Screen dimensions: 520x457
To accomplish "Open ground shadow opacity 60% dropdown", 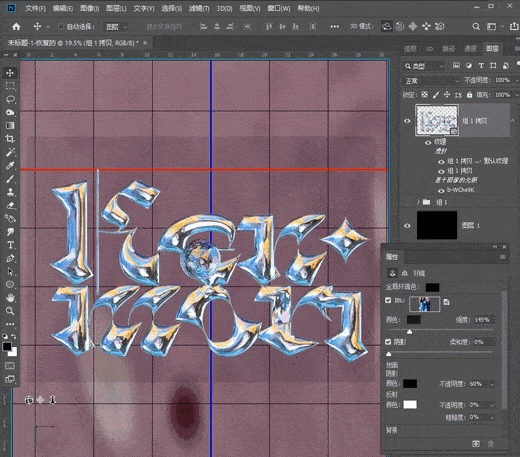I will pyautogui.click(x=492, y=384).
